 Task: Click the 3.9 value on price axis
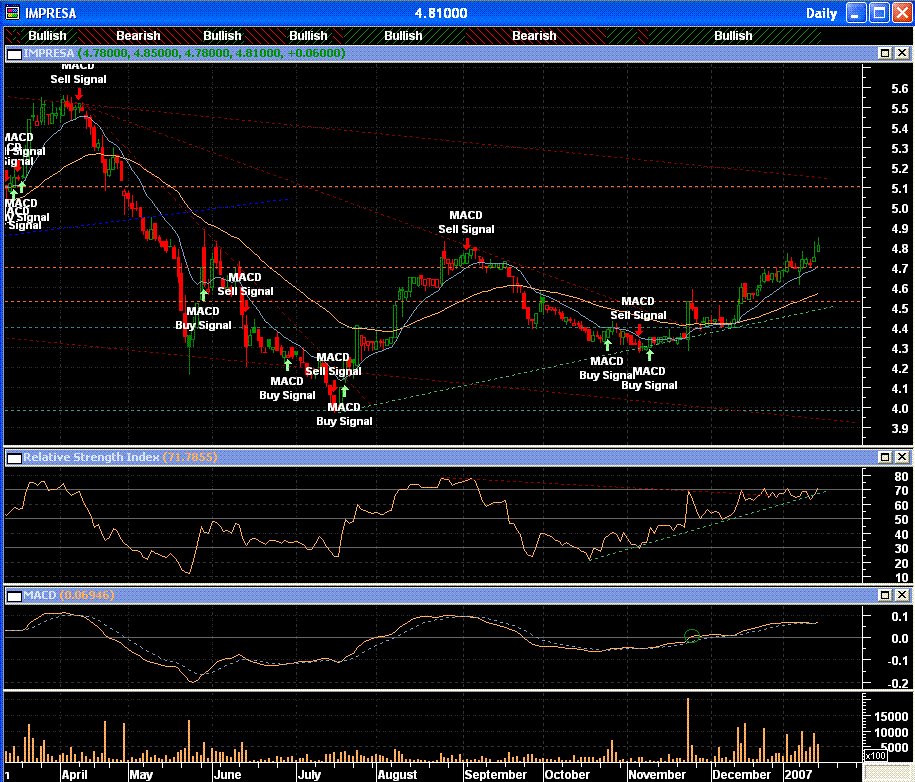[x=899, y=428]
